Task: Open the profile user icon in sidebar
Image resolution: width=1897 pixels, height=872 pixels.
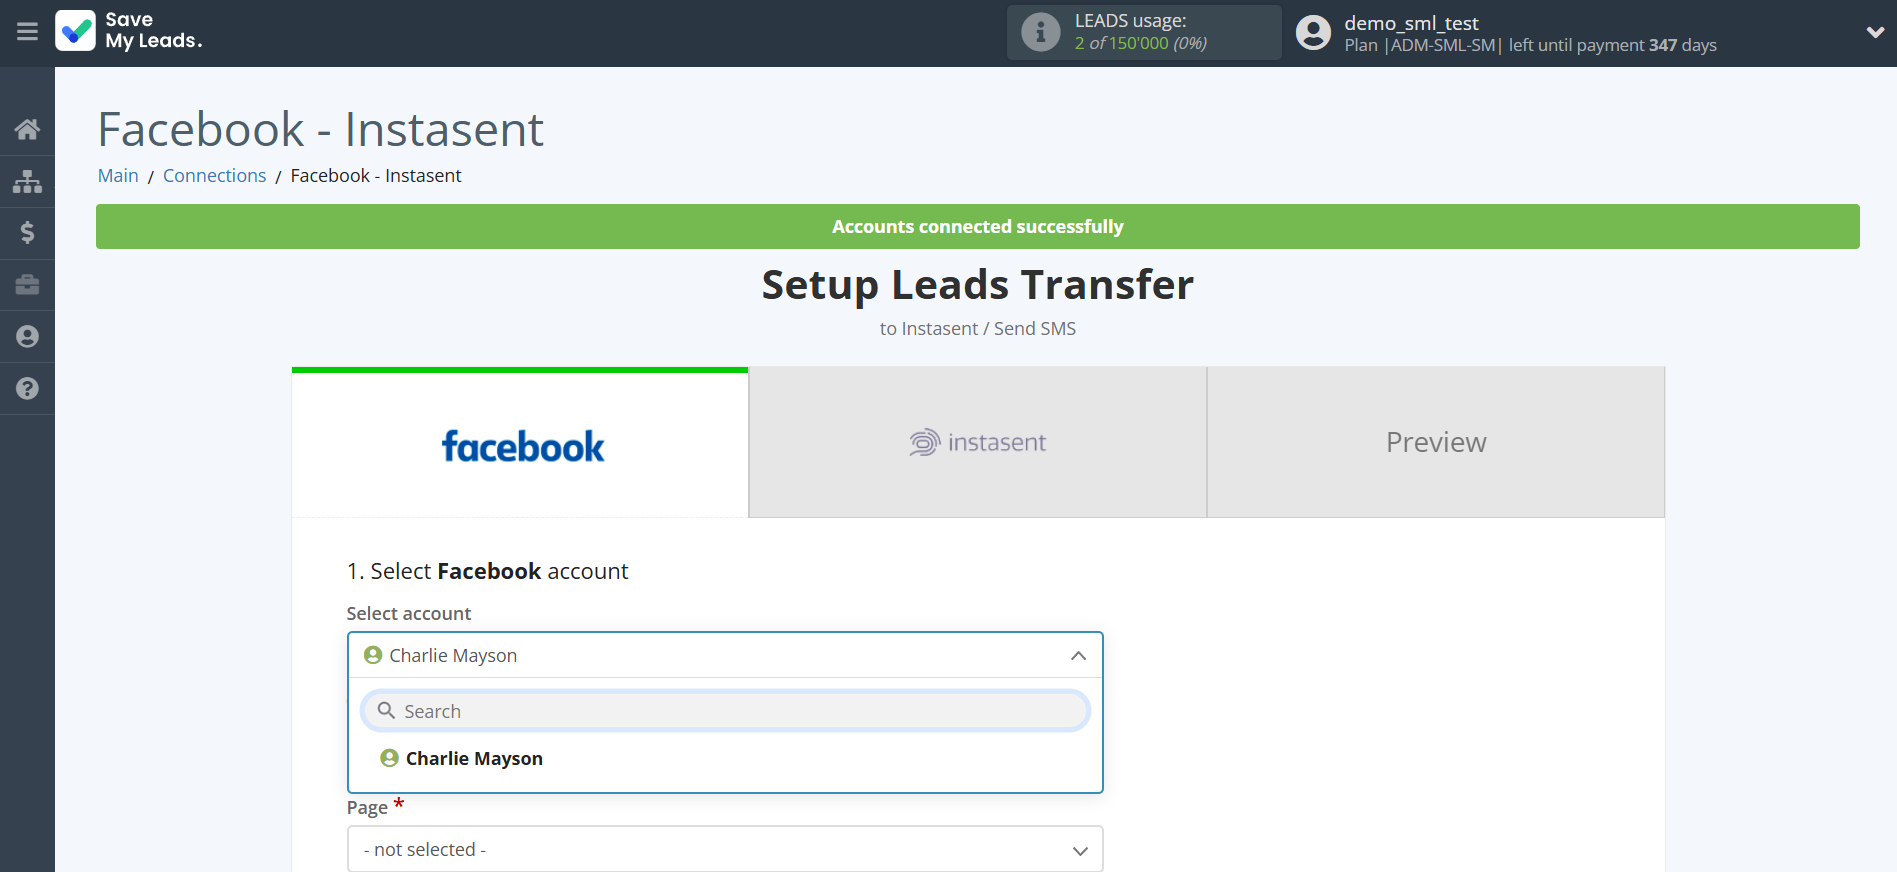Action: [x=27, y=337]
